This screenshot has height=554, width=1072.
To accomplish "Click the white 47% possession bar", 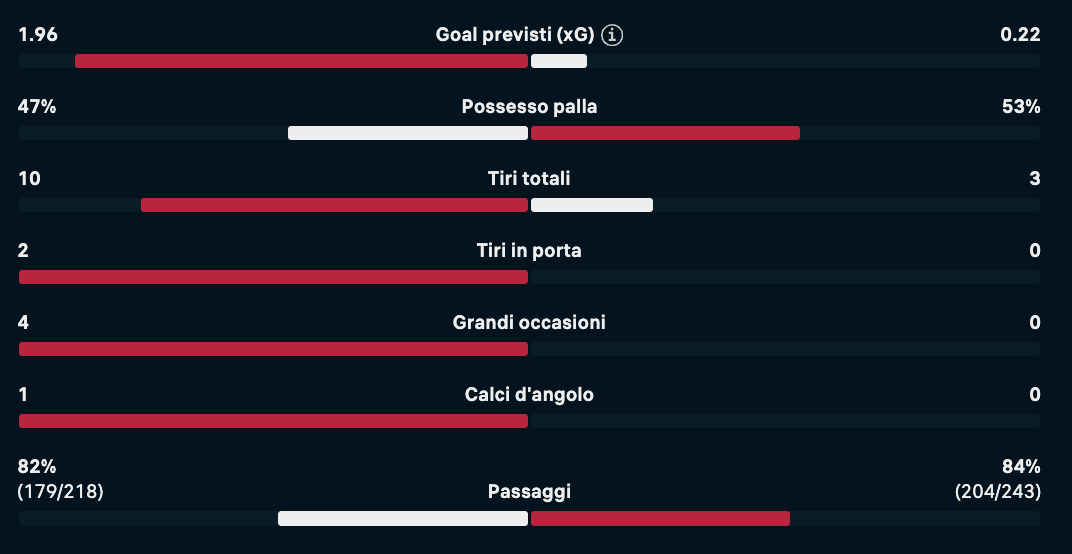I will pyautogui.click(x=407, y=133).
